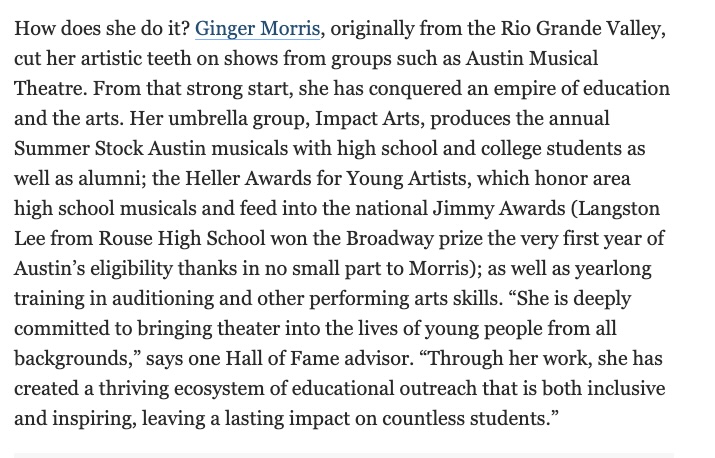Click the word "eligibility" in the text
This screenshot has height=458, width=715.
131,269
